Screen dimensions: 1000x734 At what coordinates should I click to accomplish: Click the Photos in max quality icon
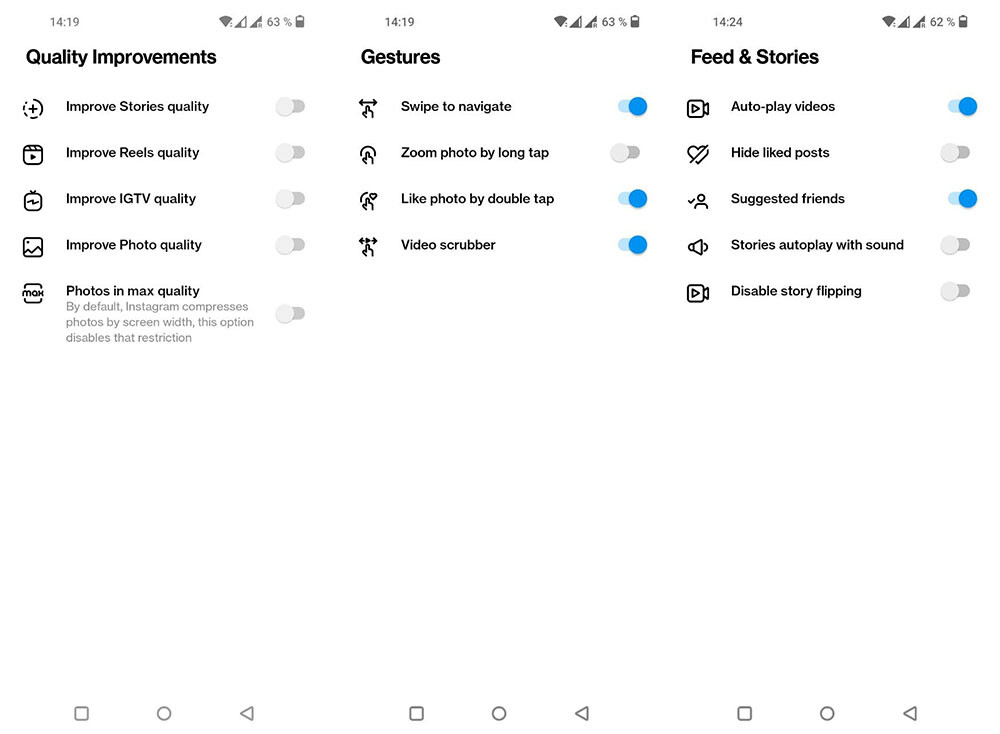click(33, 293)
